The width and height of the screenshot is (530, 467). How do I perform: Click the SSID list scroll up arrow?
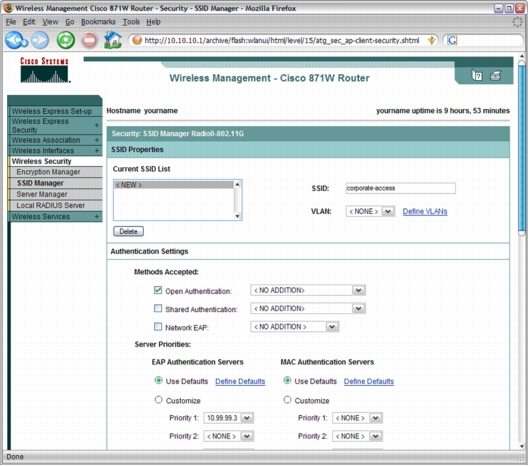pyautogui.click(x=237, y=184)
